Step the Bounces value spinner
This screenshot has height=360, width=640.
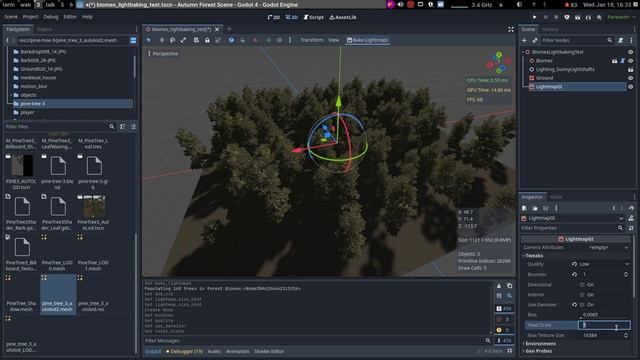coord(626,275)
